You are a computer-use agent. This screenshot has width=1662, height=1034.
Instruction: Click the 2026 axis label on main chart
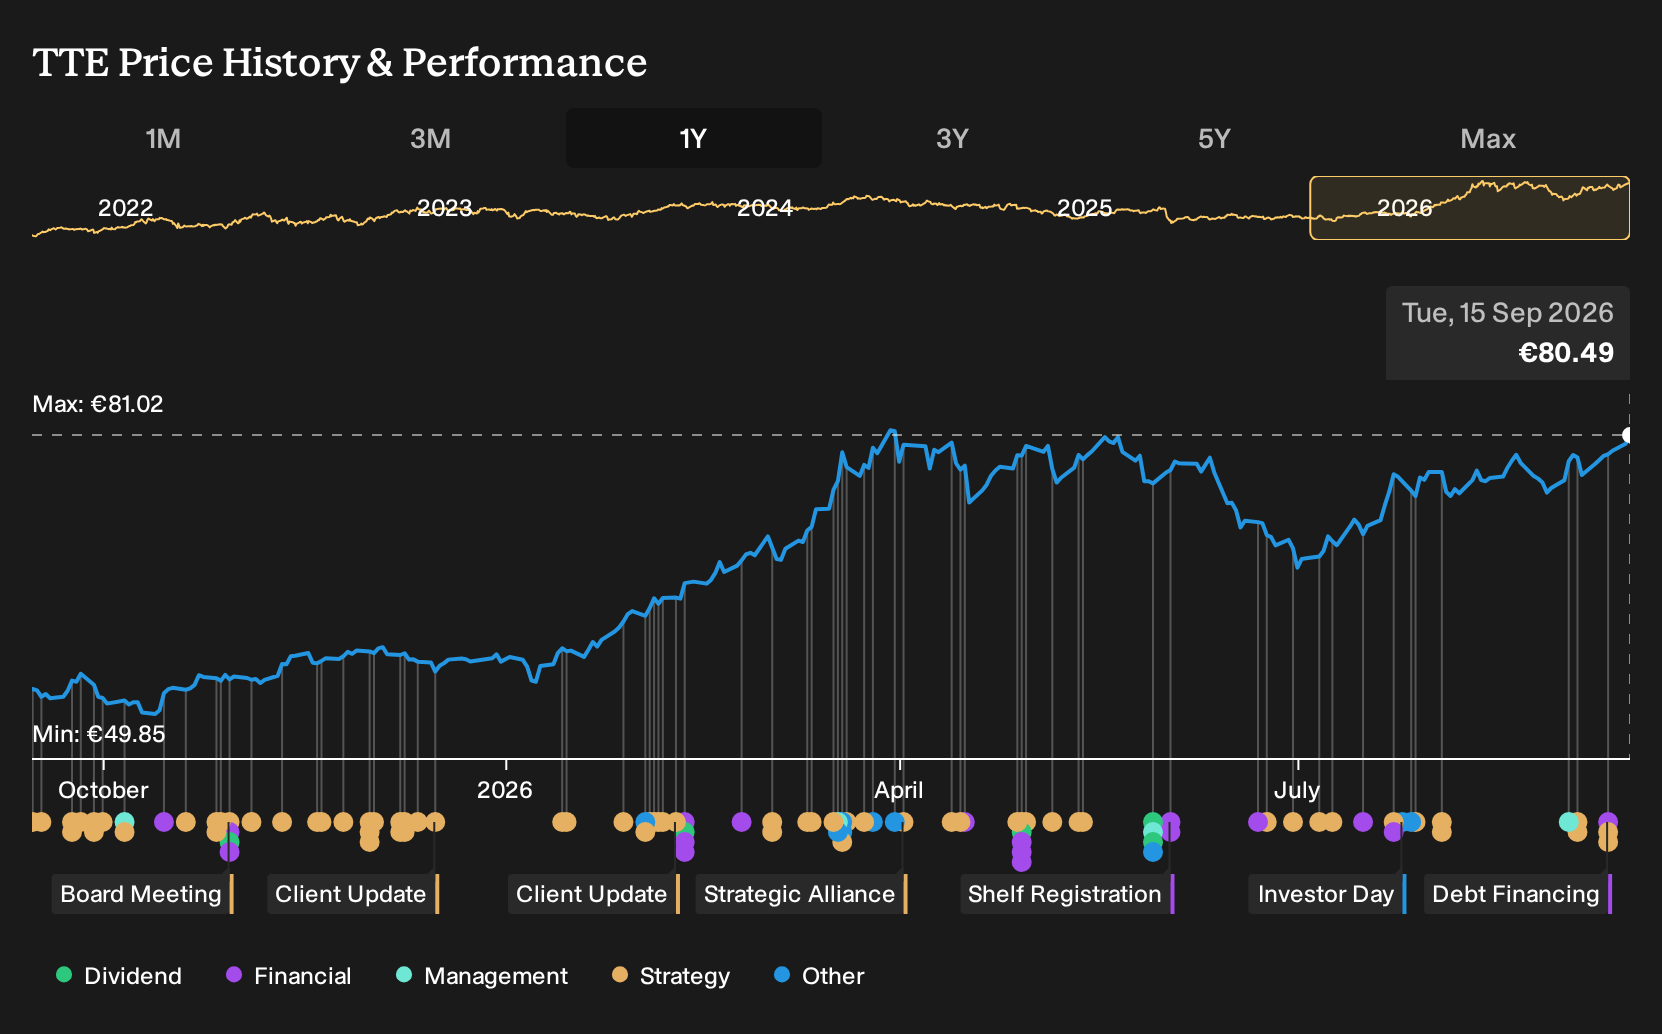tap(505, 790)
